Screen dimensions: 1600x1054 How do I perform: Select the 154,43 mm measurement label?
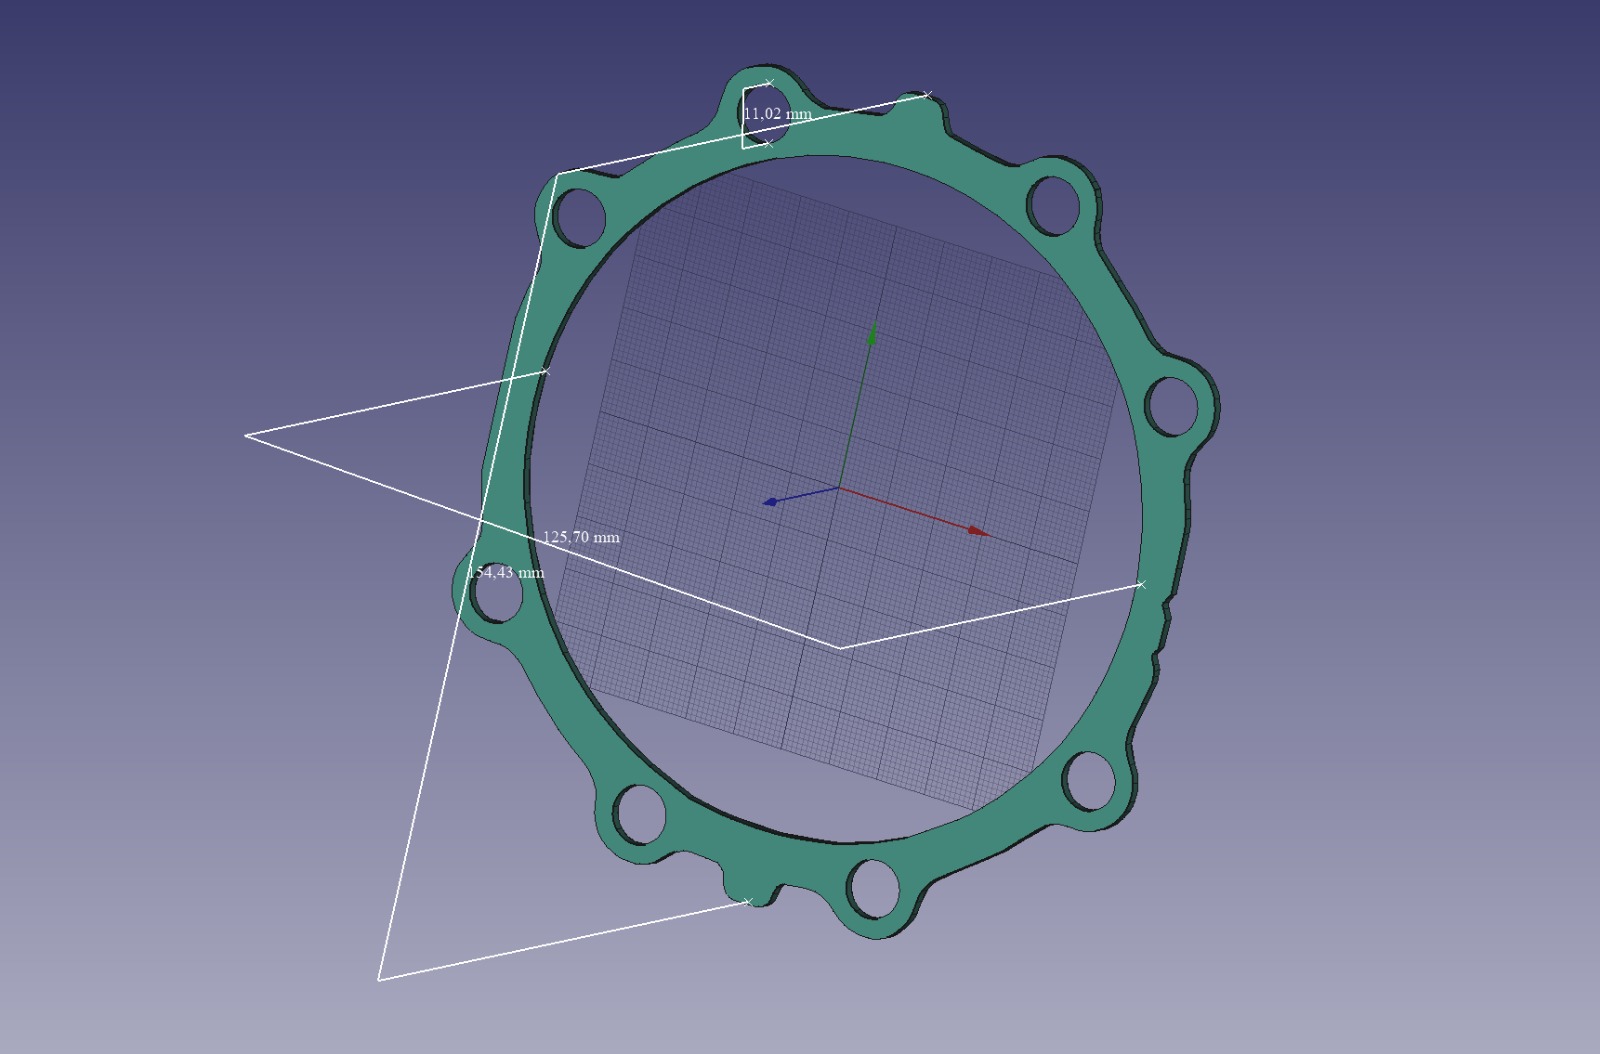click(506, 572)
